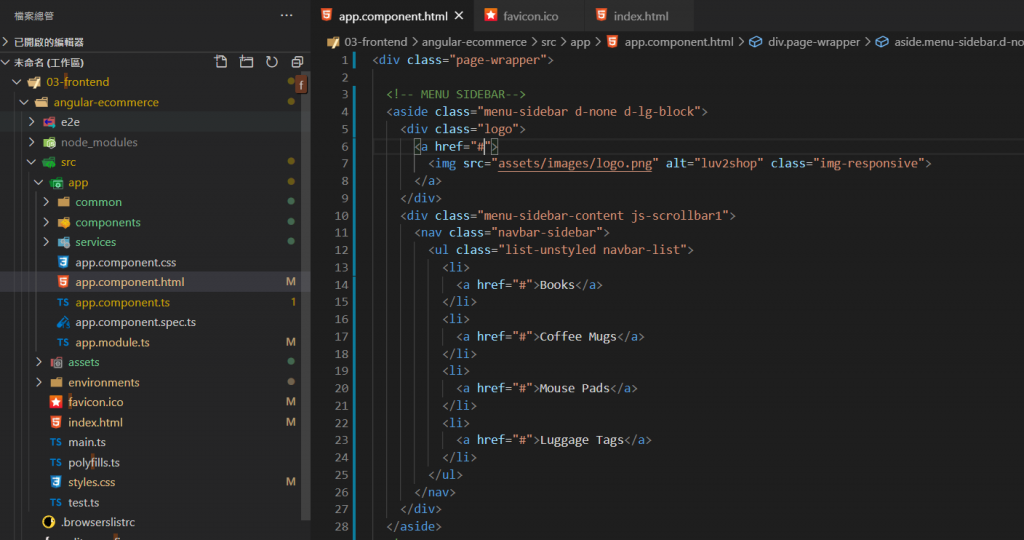Click breadcrumb segment app
Screen dimensions: 1024x540
(580, 42)
